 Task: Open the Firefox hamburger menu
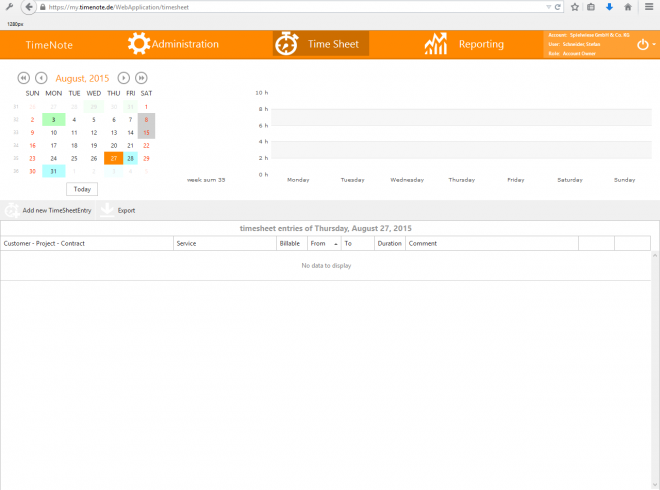(x=649, y=7)
